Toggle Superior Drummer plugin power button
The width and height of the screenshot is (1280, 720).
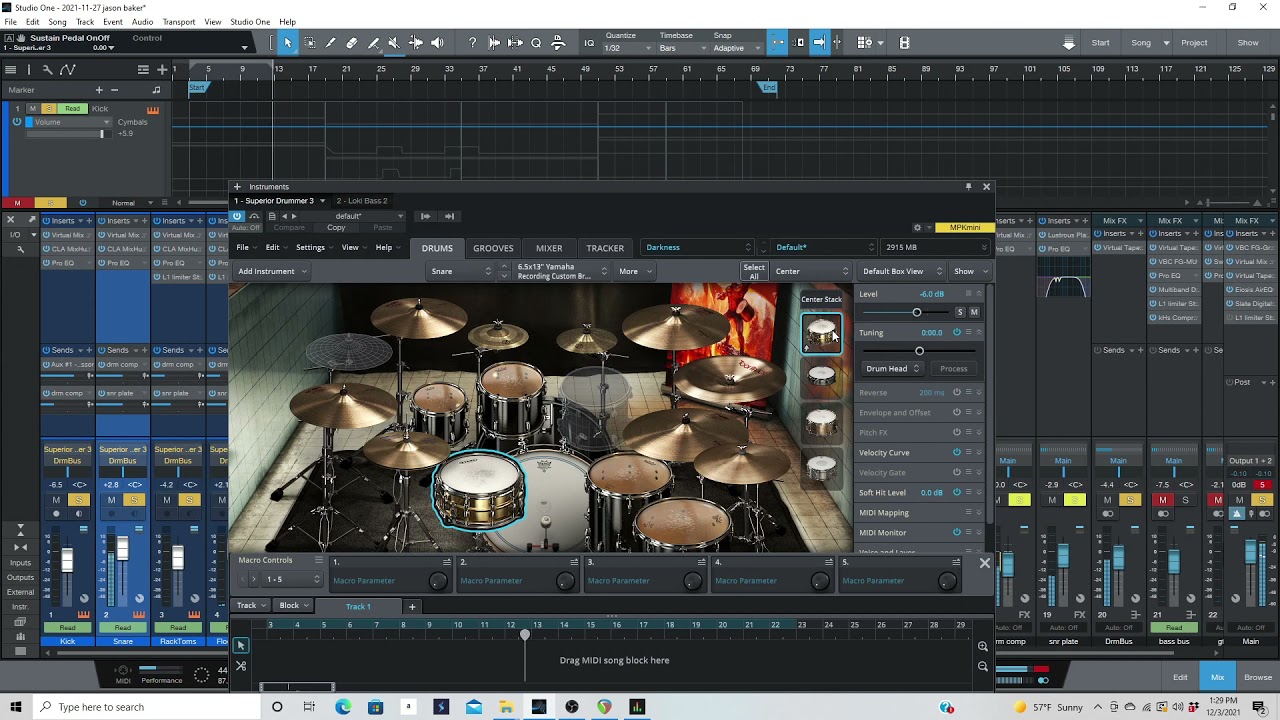pos(237,216)
